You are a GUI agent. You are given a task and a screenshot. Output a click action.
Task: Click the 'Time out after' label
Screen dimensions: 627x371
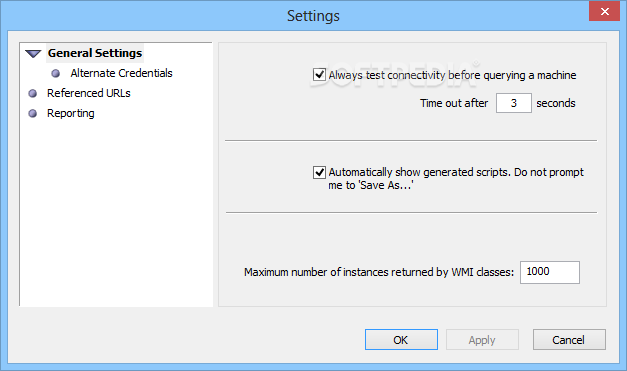point(454,103)
